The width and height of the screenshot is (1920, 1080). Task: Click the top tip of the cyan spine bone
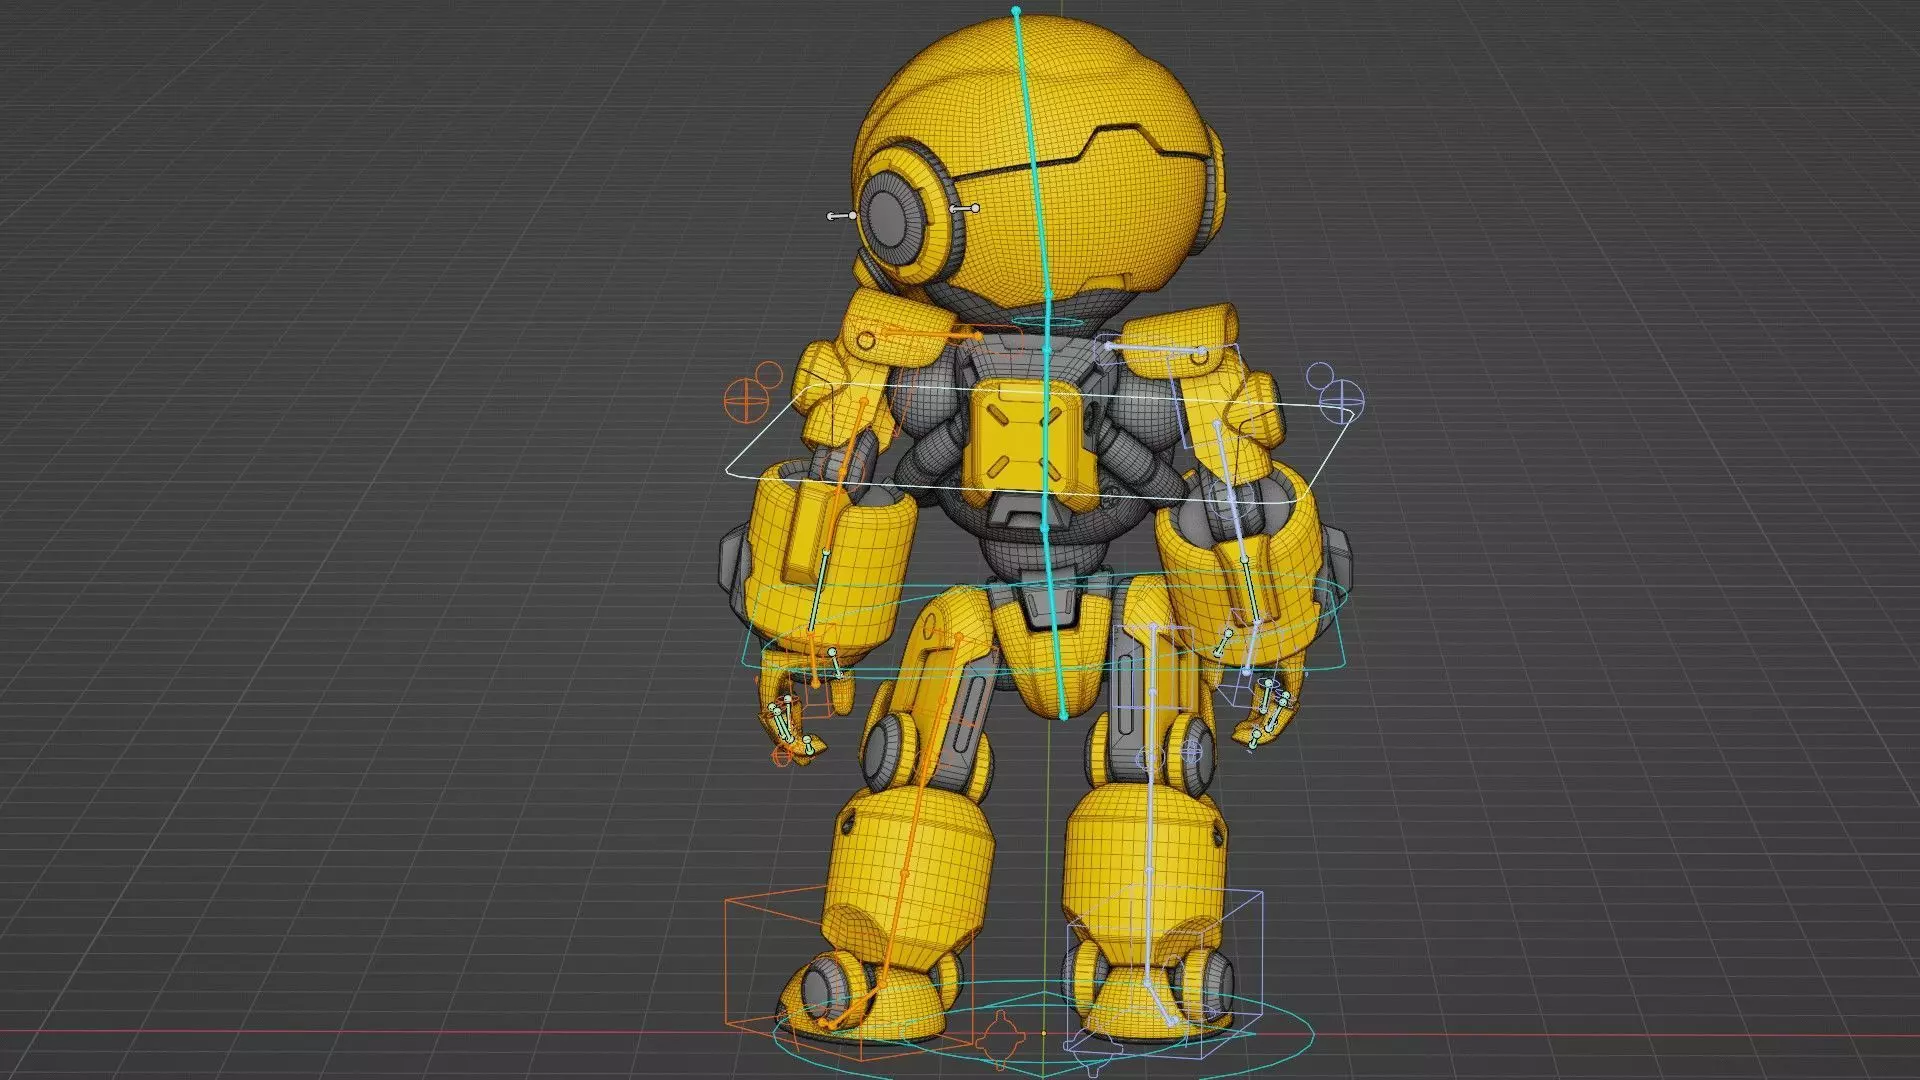click(1016, 11)
